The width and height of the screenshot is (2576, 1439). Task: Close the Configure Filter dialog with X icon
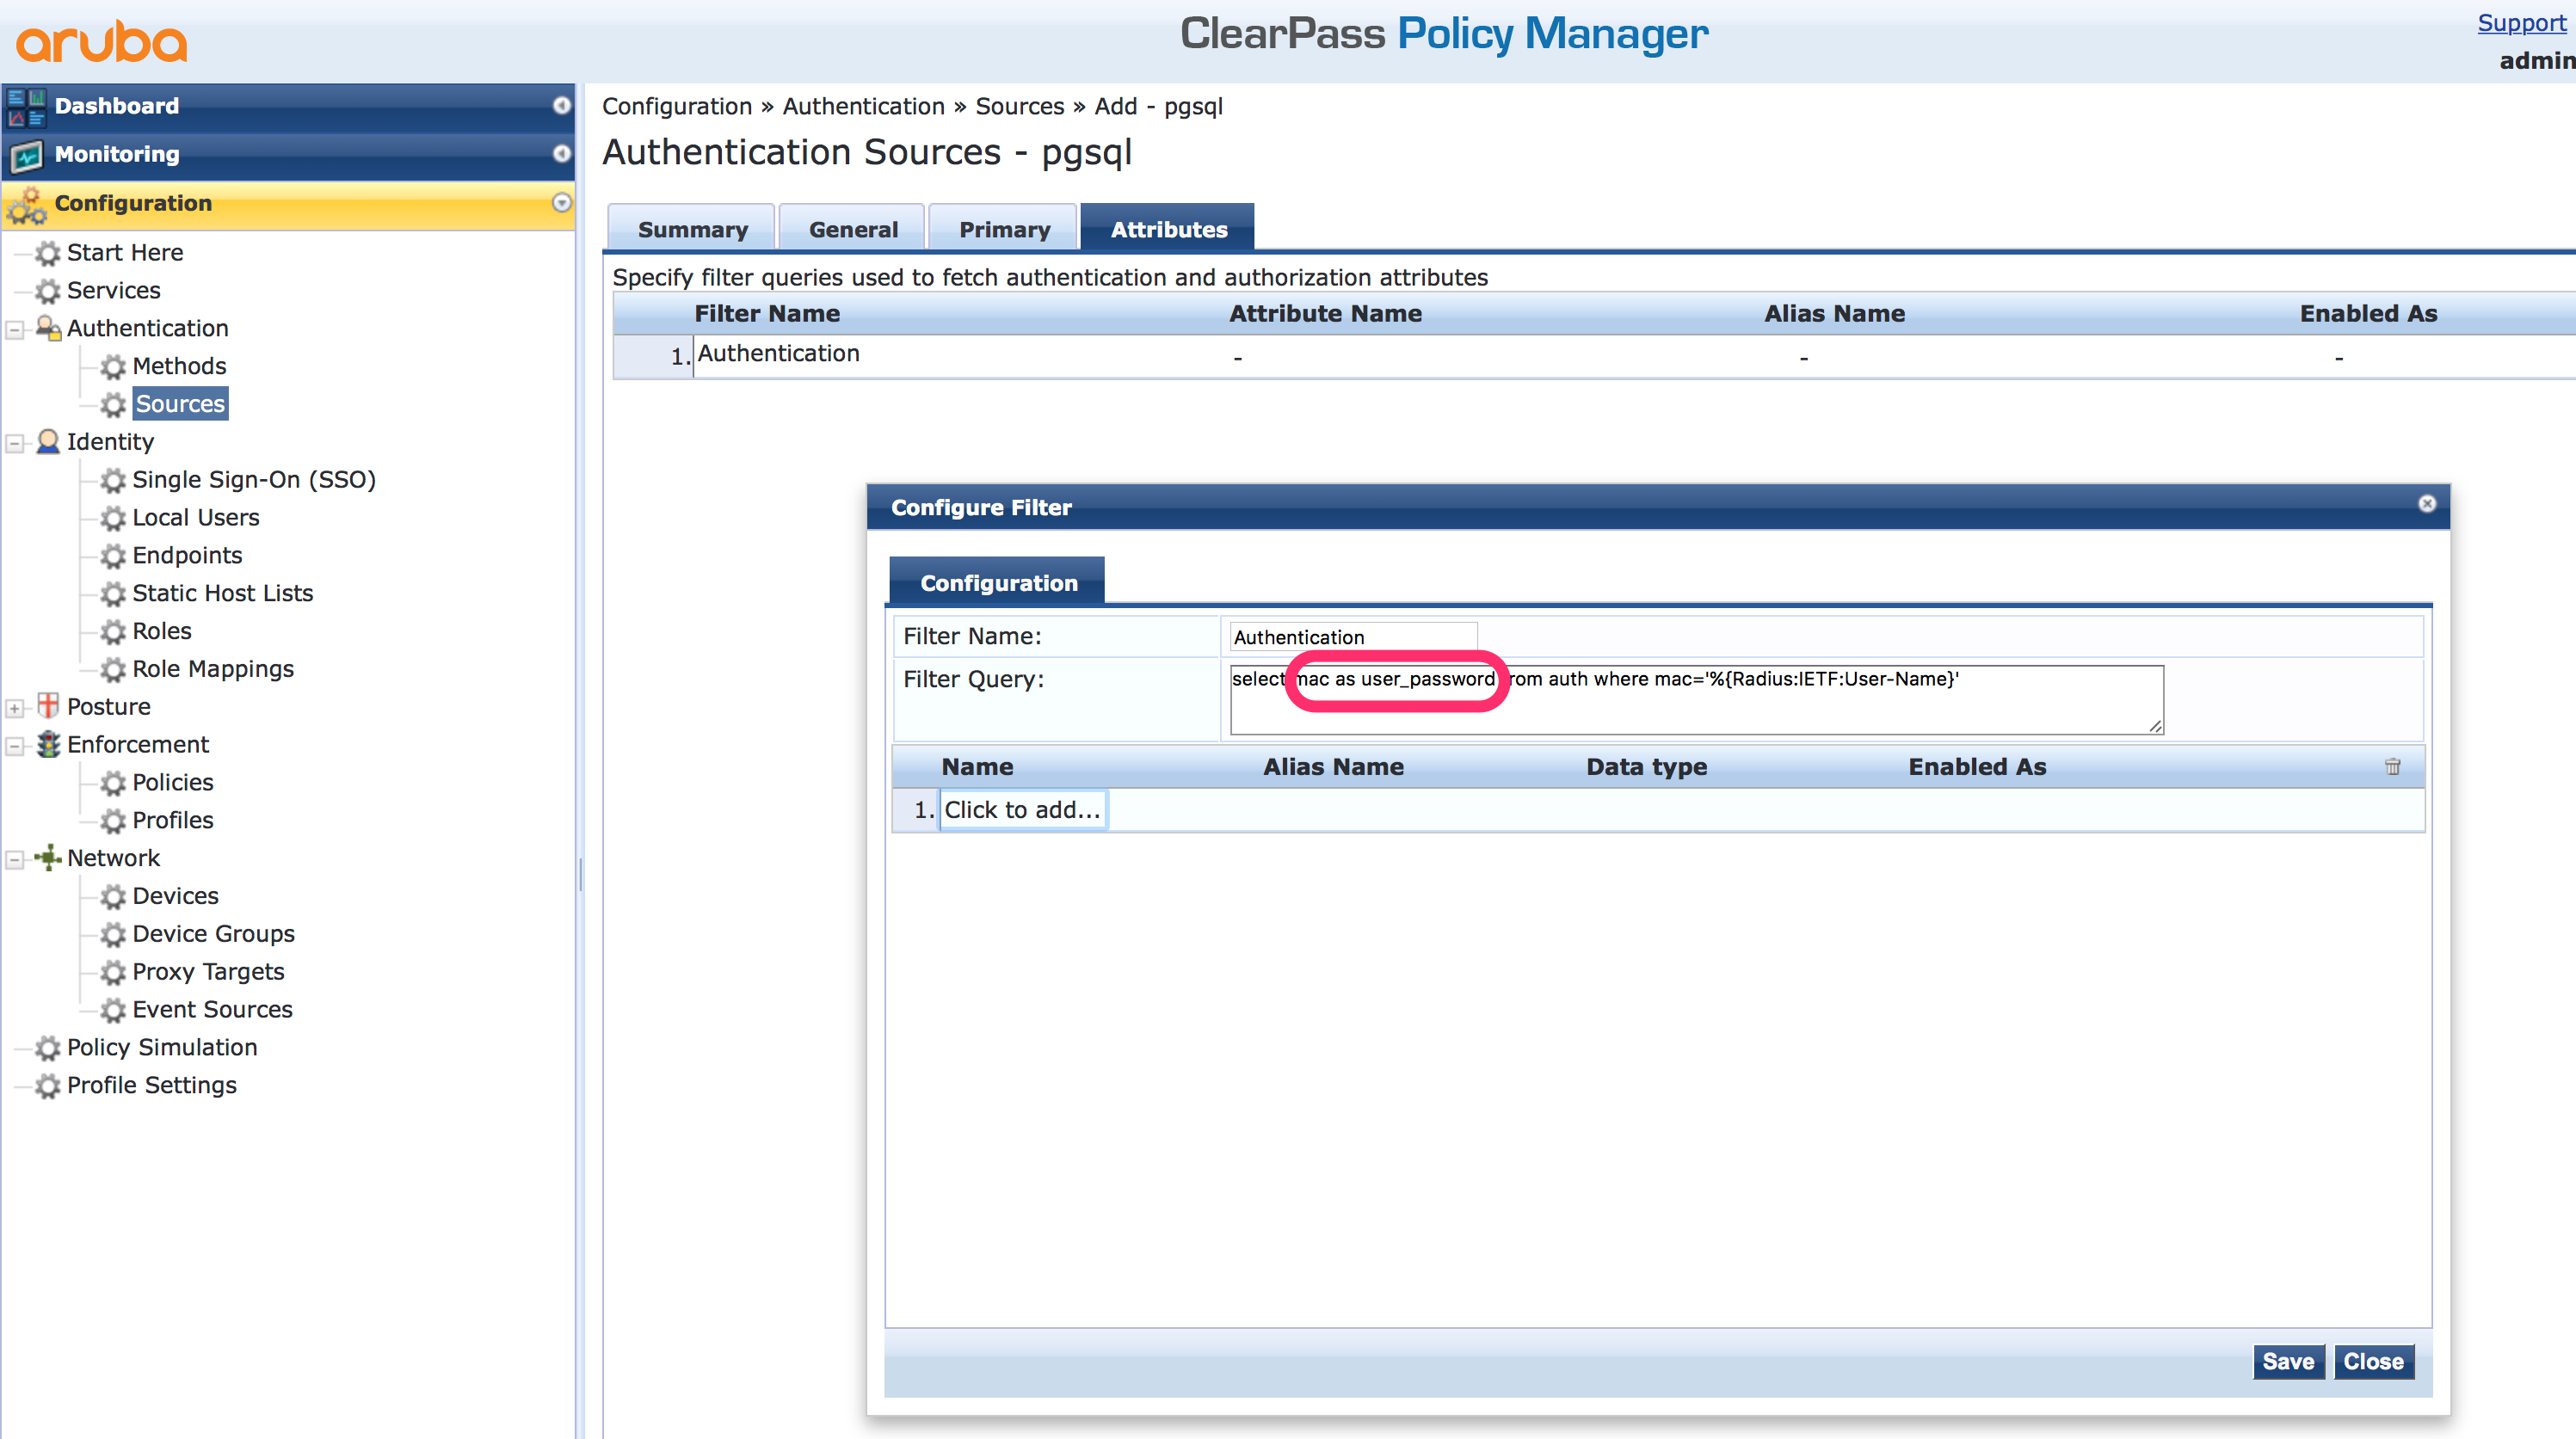2427,504
